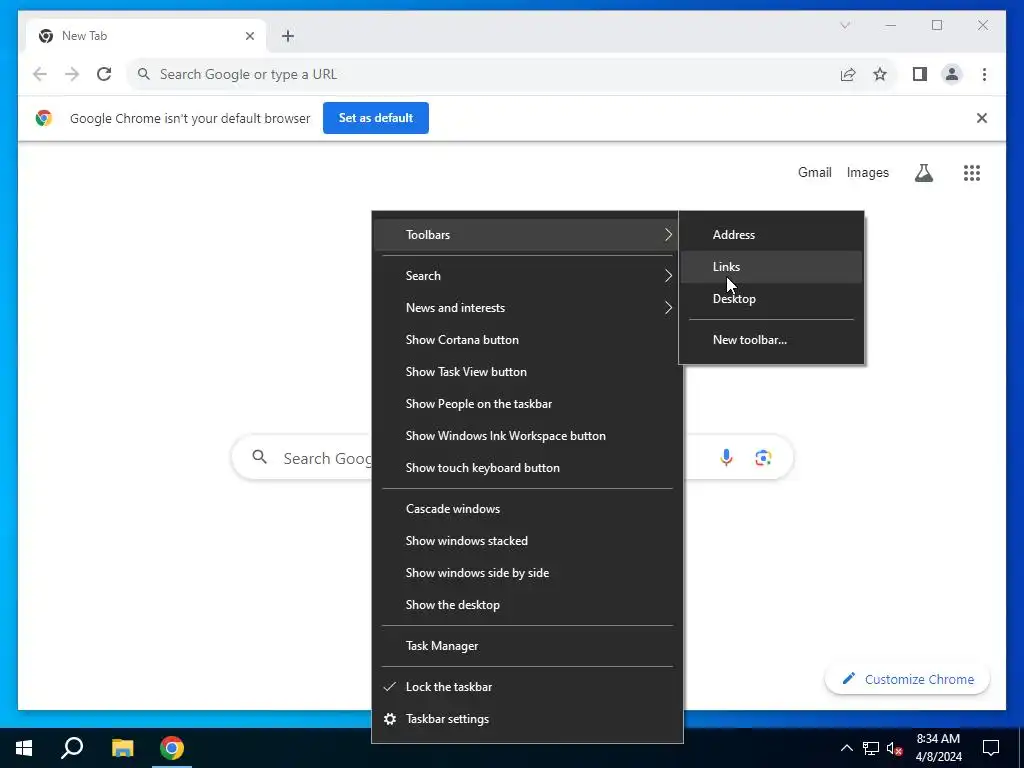This screenshot has height=768, width=1024.
Task: Enable the Links toolbar
Action: point(771,267)
